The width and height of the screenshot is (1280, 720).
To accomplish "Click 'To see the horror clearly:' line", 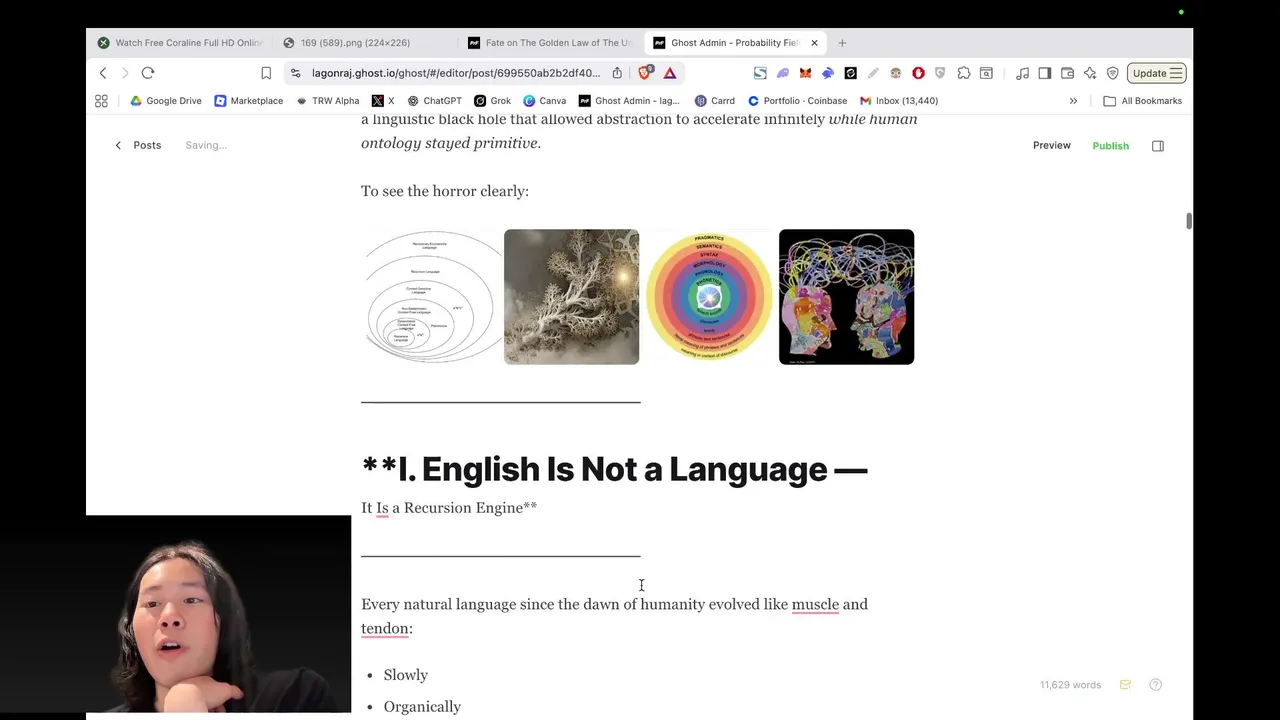I will [x=445, y=191].
